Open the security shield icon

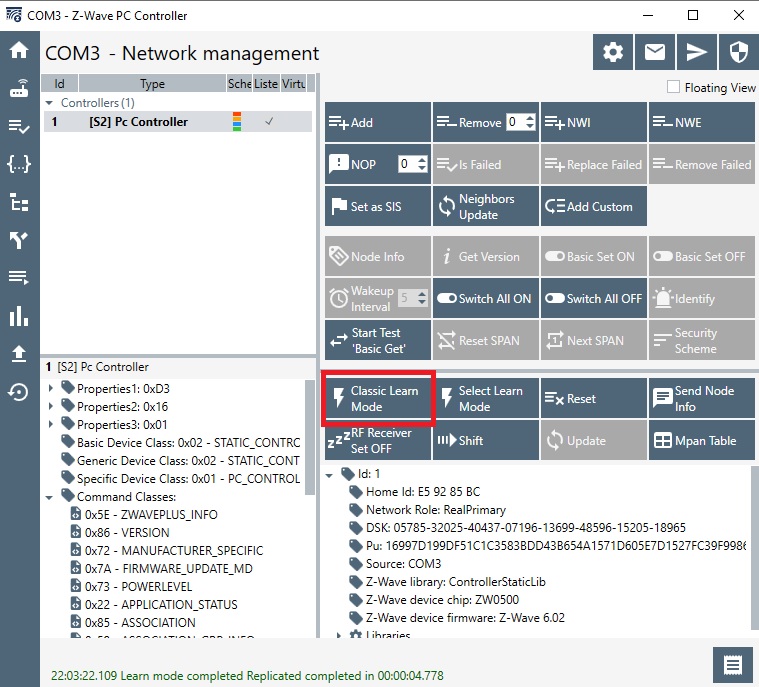coord(739,52)
